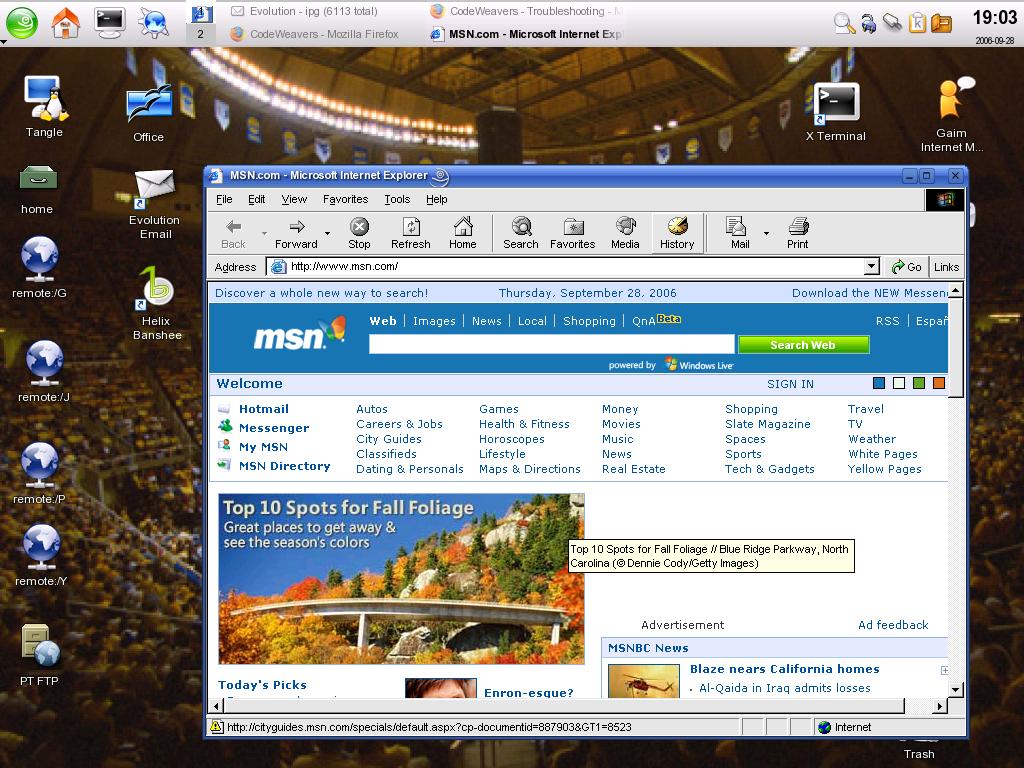Image resolution: width=1024 pixels, height=768 pixels.
Task: Open the home folder desktop icon
Action: [37, 189]
